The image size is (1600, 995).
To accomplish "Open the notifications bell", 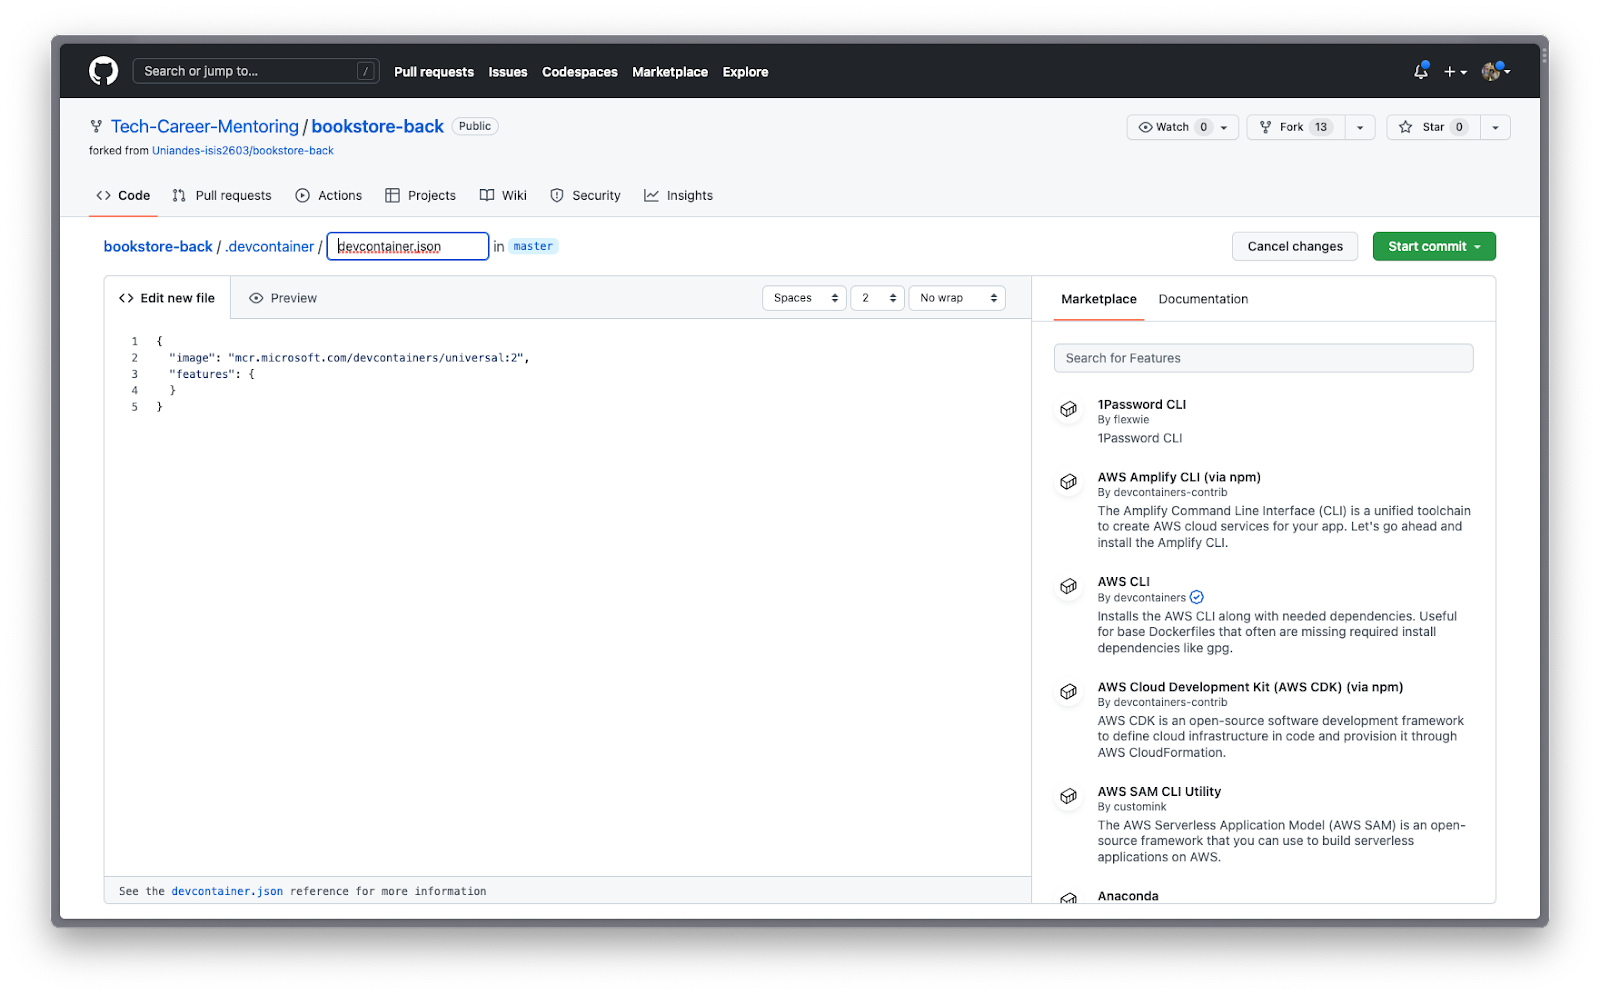I will coord(1420,71).
